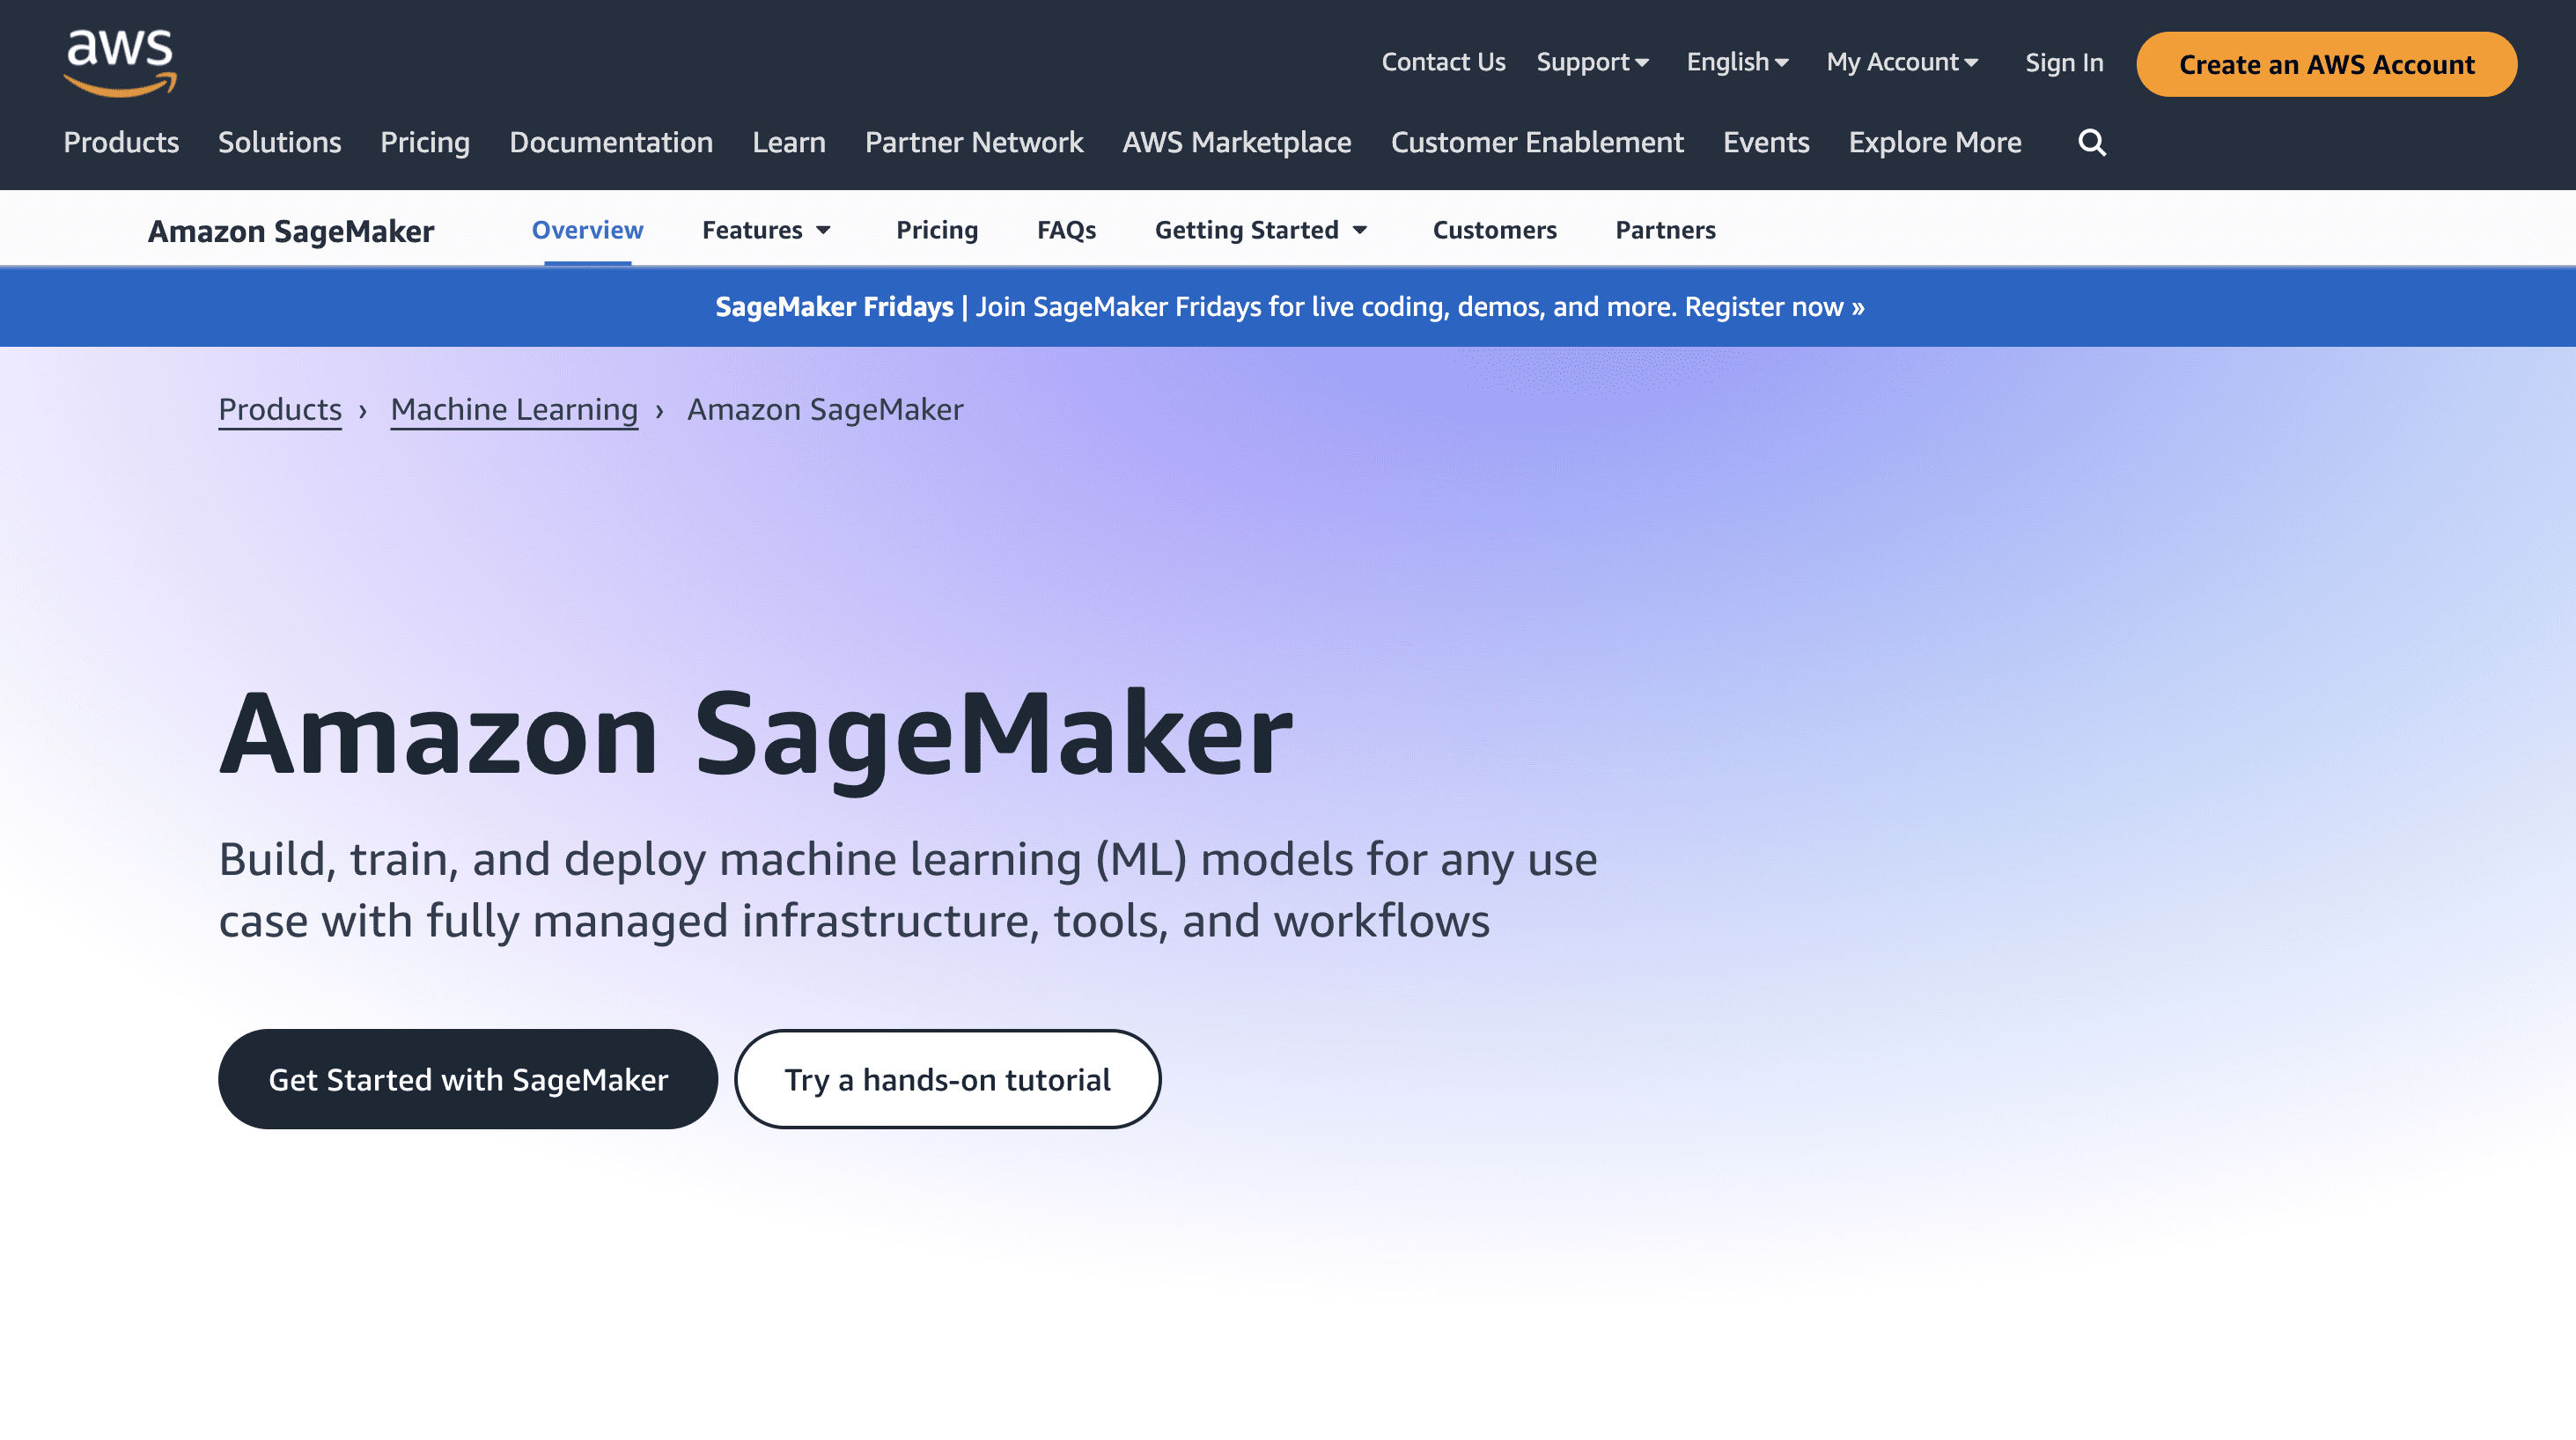Open the Customer Enablement menu
The width and height of the screenshot is (2576, 1440).
pyautogui.click(x=1537, y=142)
